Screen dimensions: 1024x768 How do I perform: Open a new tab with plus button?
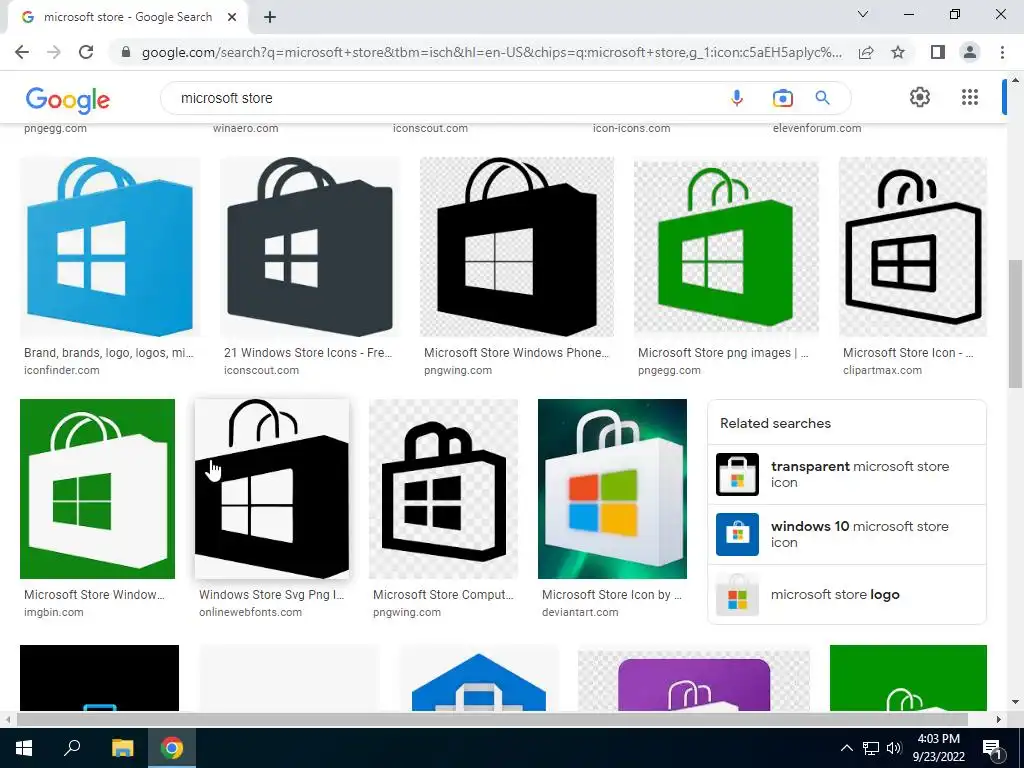270,17
